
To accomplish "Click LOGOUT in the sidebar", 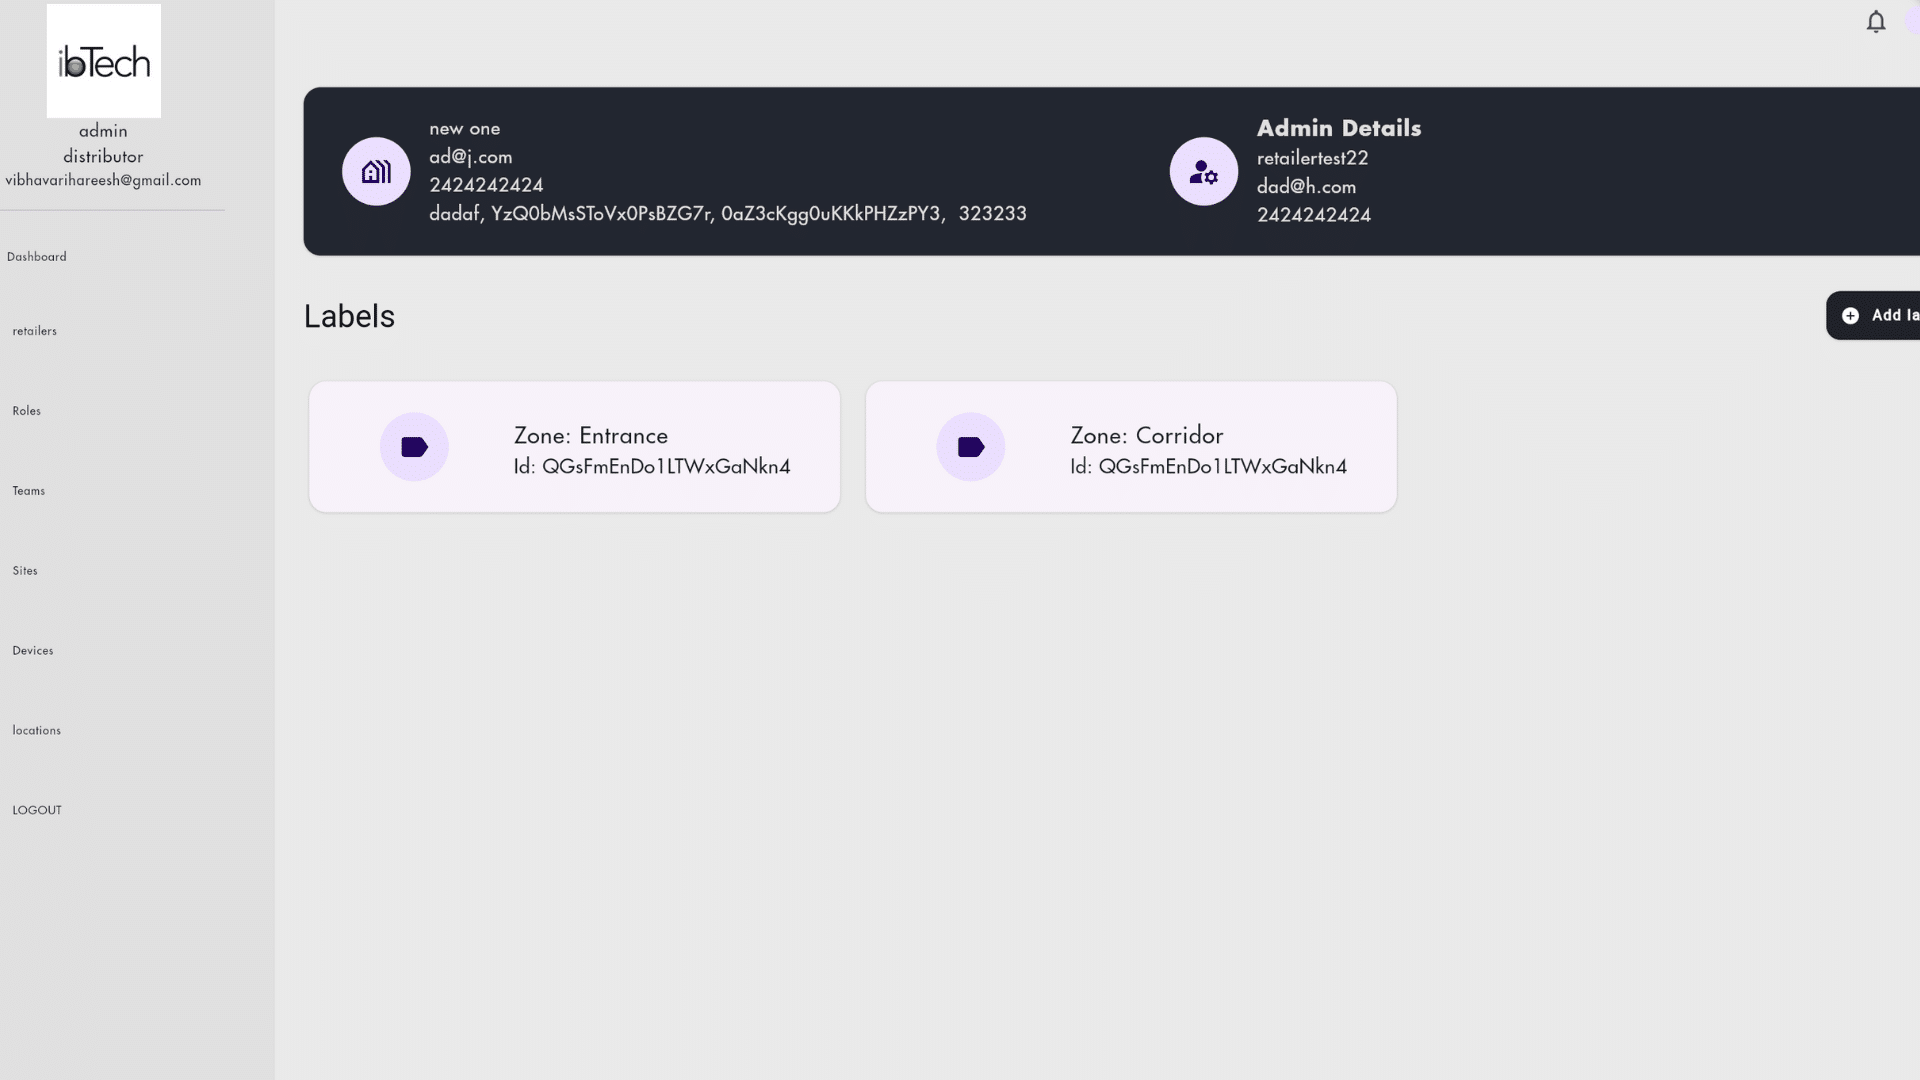I will pyautogui.click(x=37, y=811).
